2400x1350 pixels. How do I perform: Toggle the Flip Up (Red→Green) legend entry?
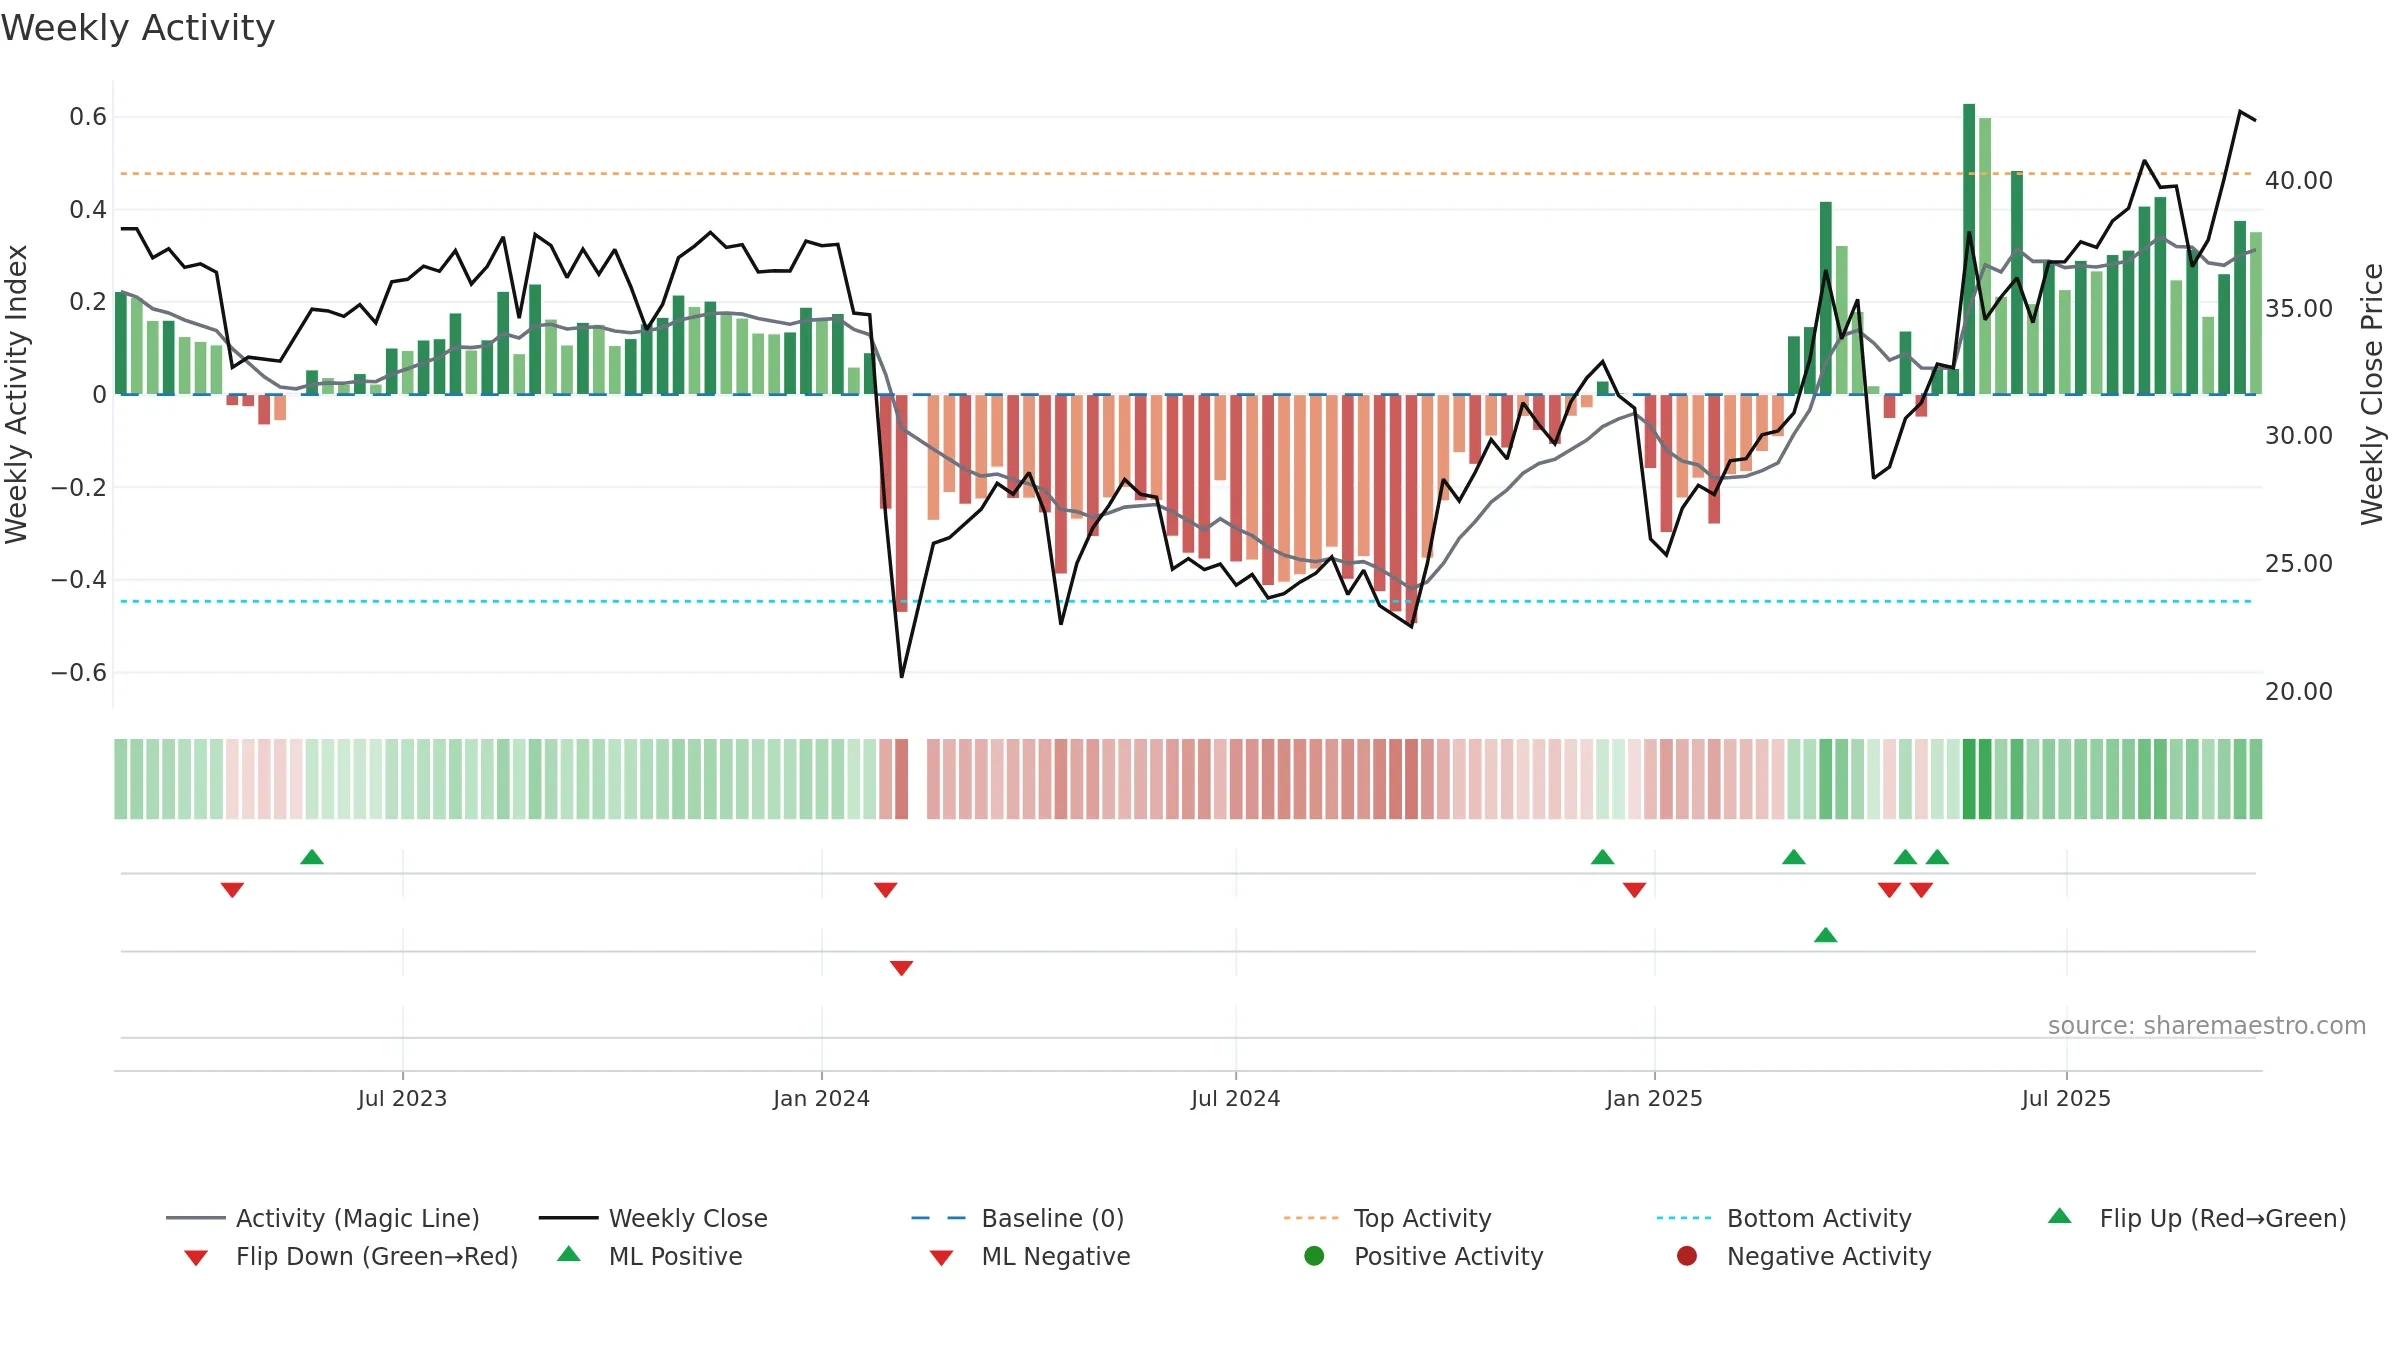pyautogui.click(x=2197, y=1218)
